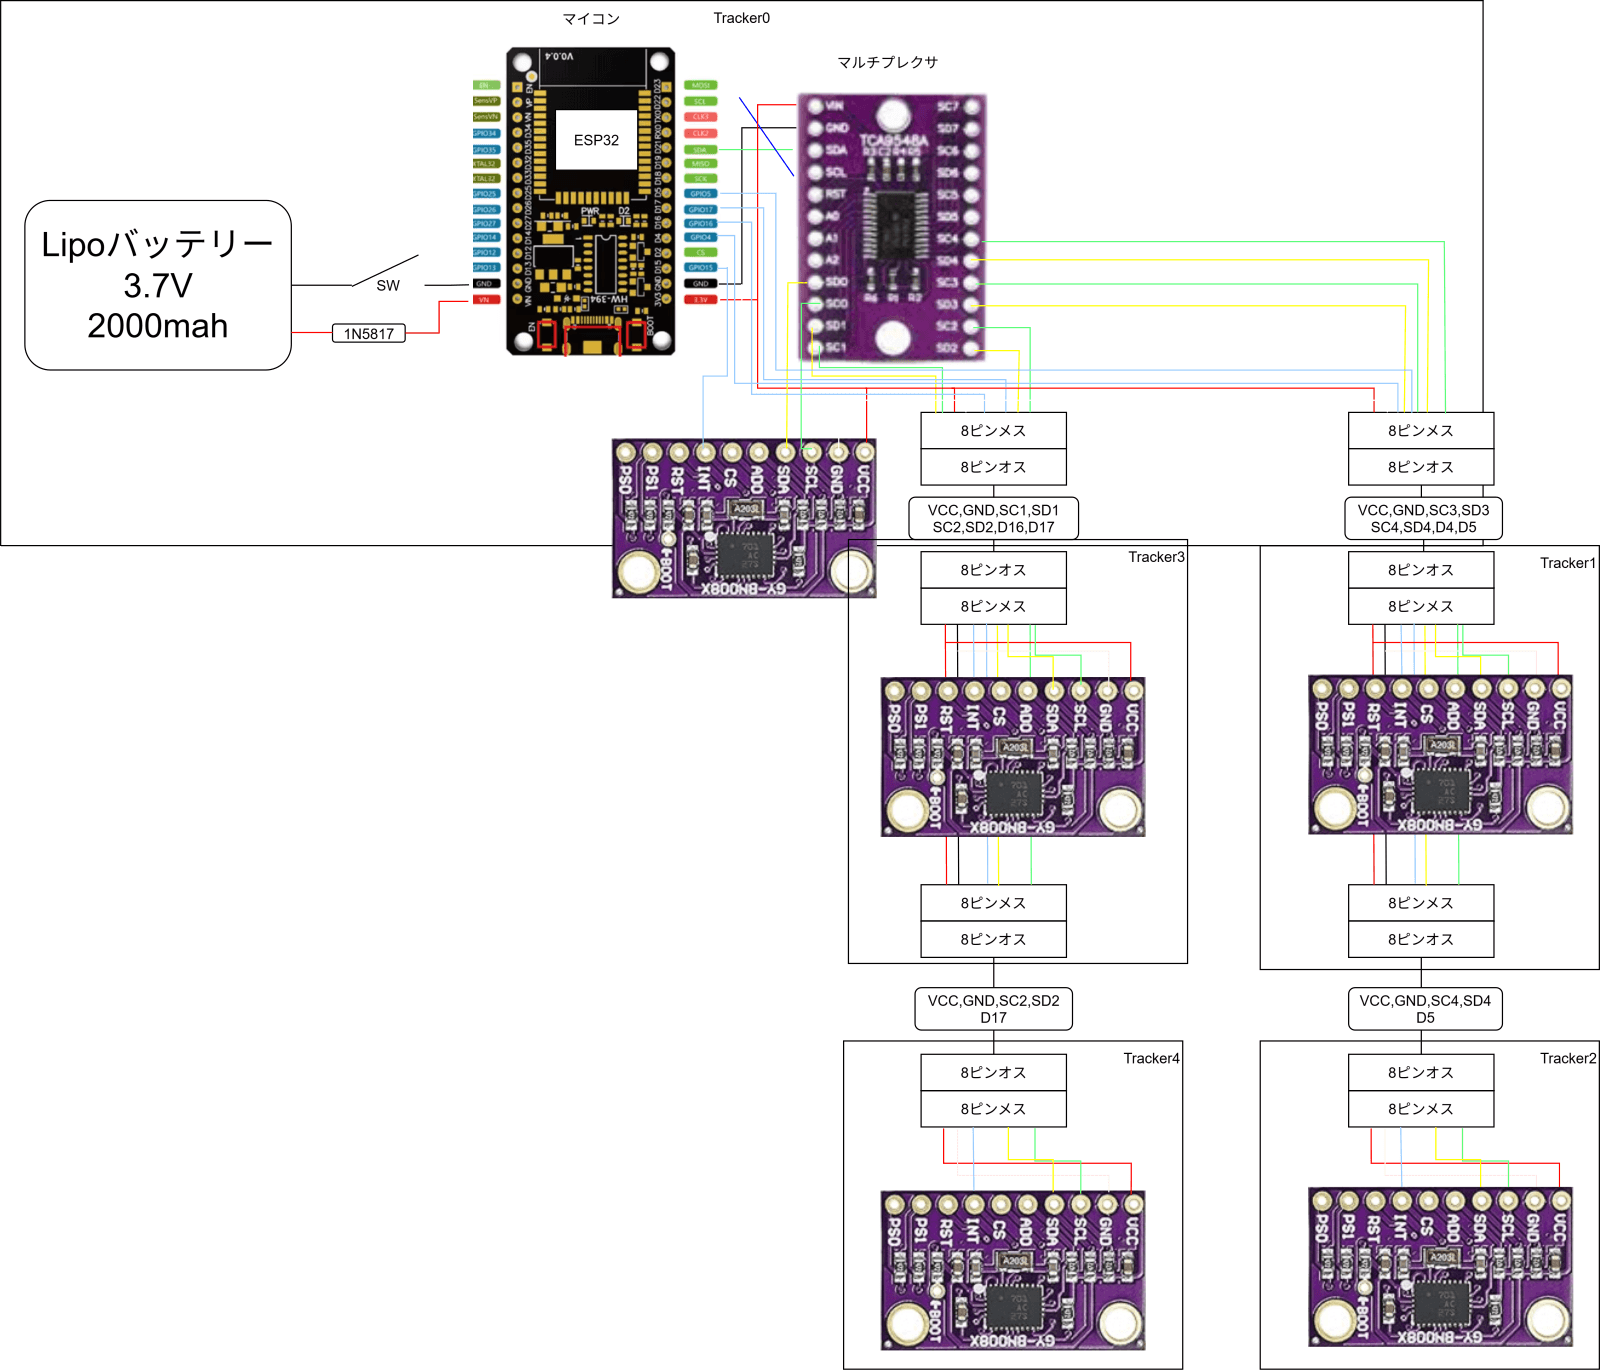The width and height of the screenshot is (1600, 1371).
Task: Select the Lipo battery 3.7V 2000mah box
Action: click(x=158, y=285)
